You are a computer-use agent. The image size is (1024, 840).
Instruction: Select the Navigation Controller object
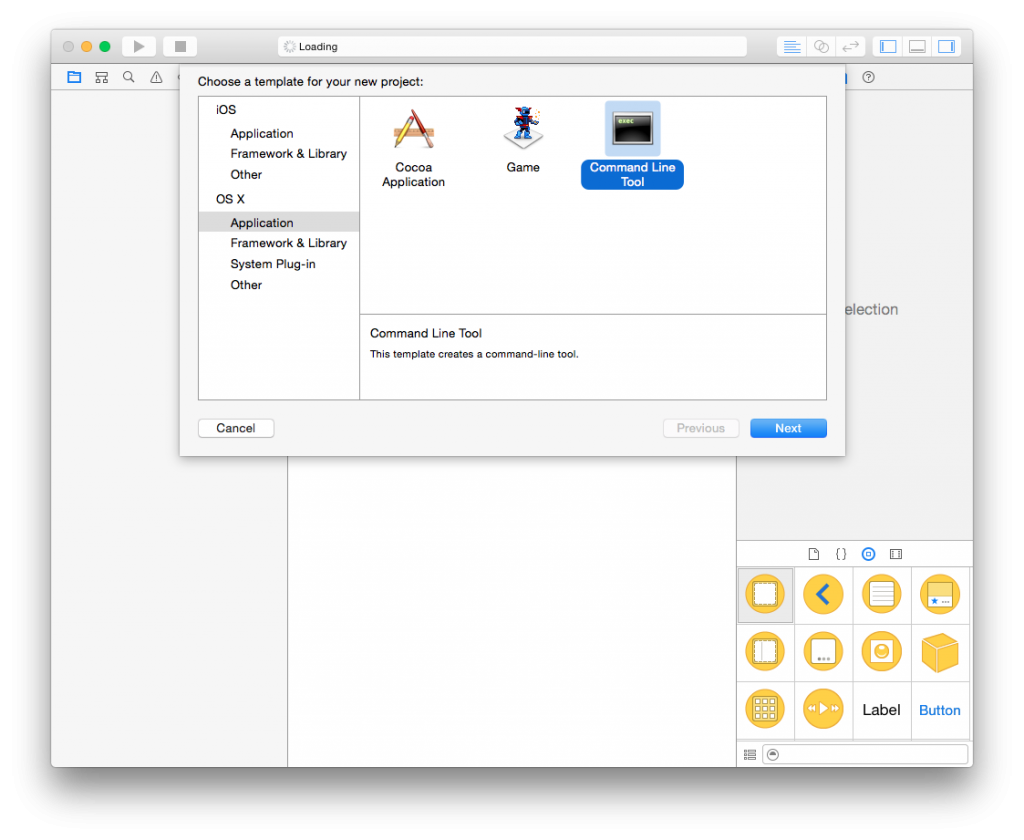tap(823, 594)
